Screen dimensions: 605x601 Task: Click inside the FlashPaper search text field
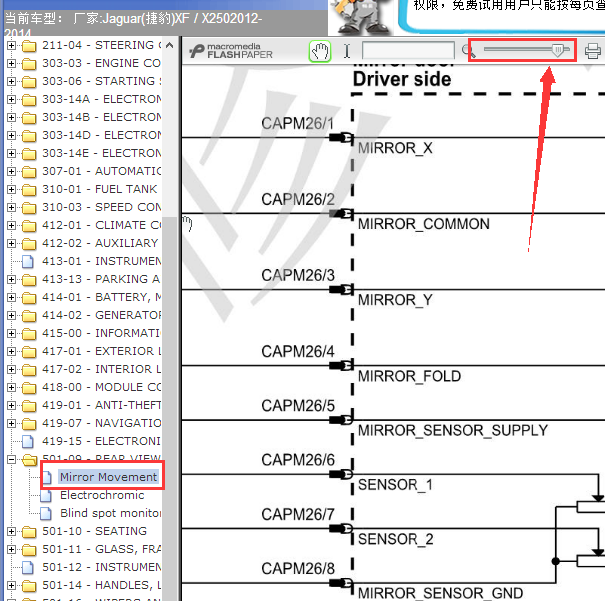[408, 51]
